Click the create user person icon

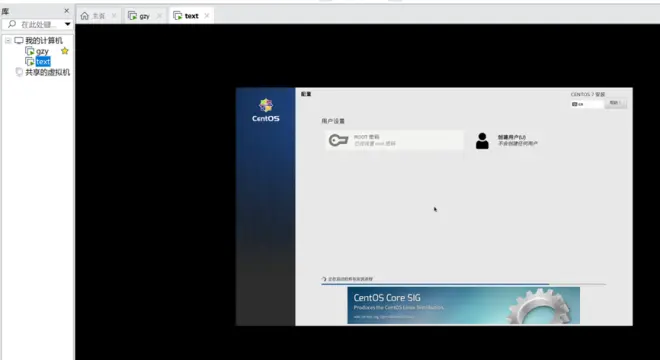pyautogui.click(x=482, y=141)
